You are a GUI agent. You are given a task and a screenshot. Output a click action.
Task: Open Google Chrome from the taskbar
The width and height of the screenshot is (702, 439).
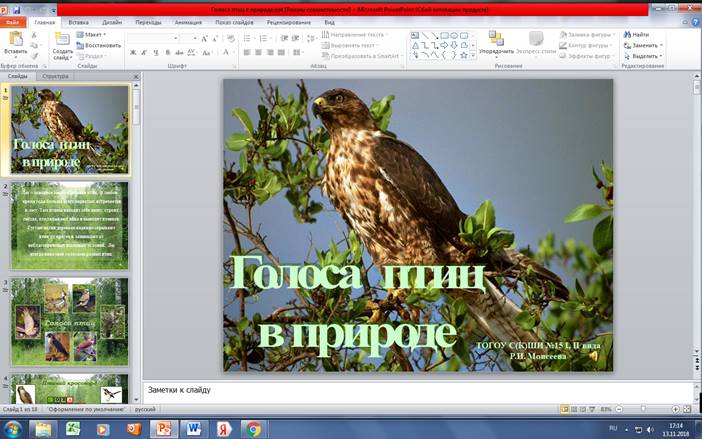pyautogui.click(x=254, y=428)
